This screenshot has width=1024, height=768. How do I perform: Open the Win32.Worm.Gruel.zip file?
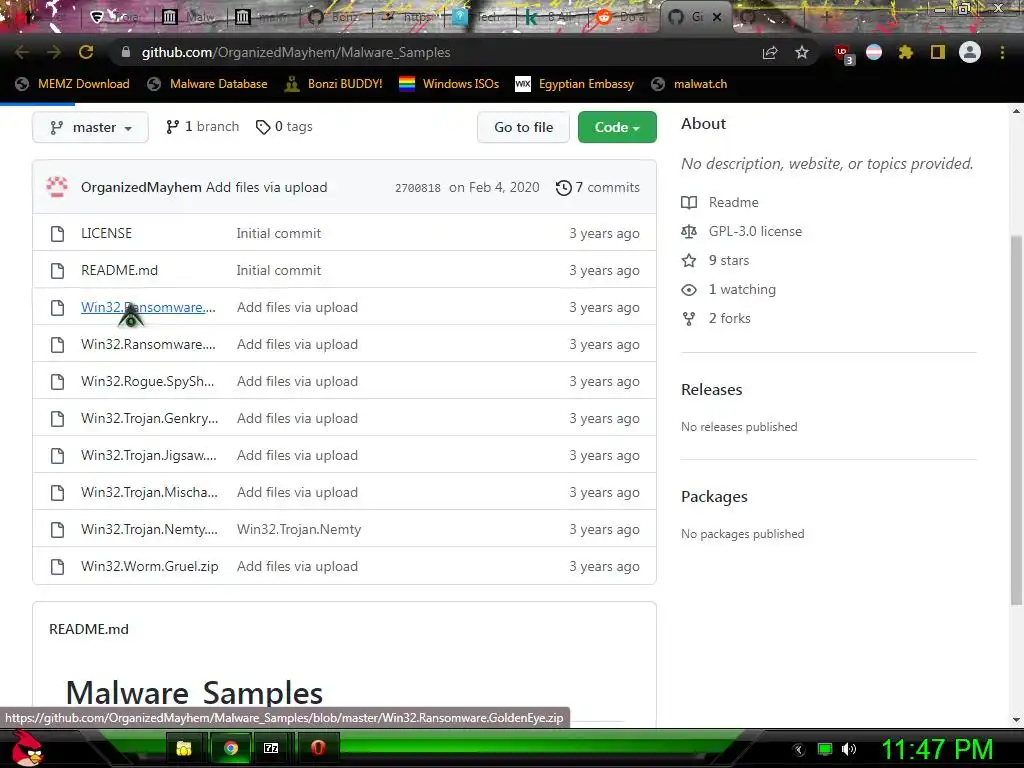click(150, 567)
